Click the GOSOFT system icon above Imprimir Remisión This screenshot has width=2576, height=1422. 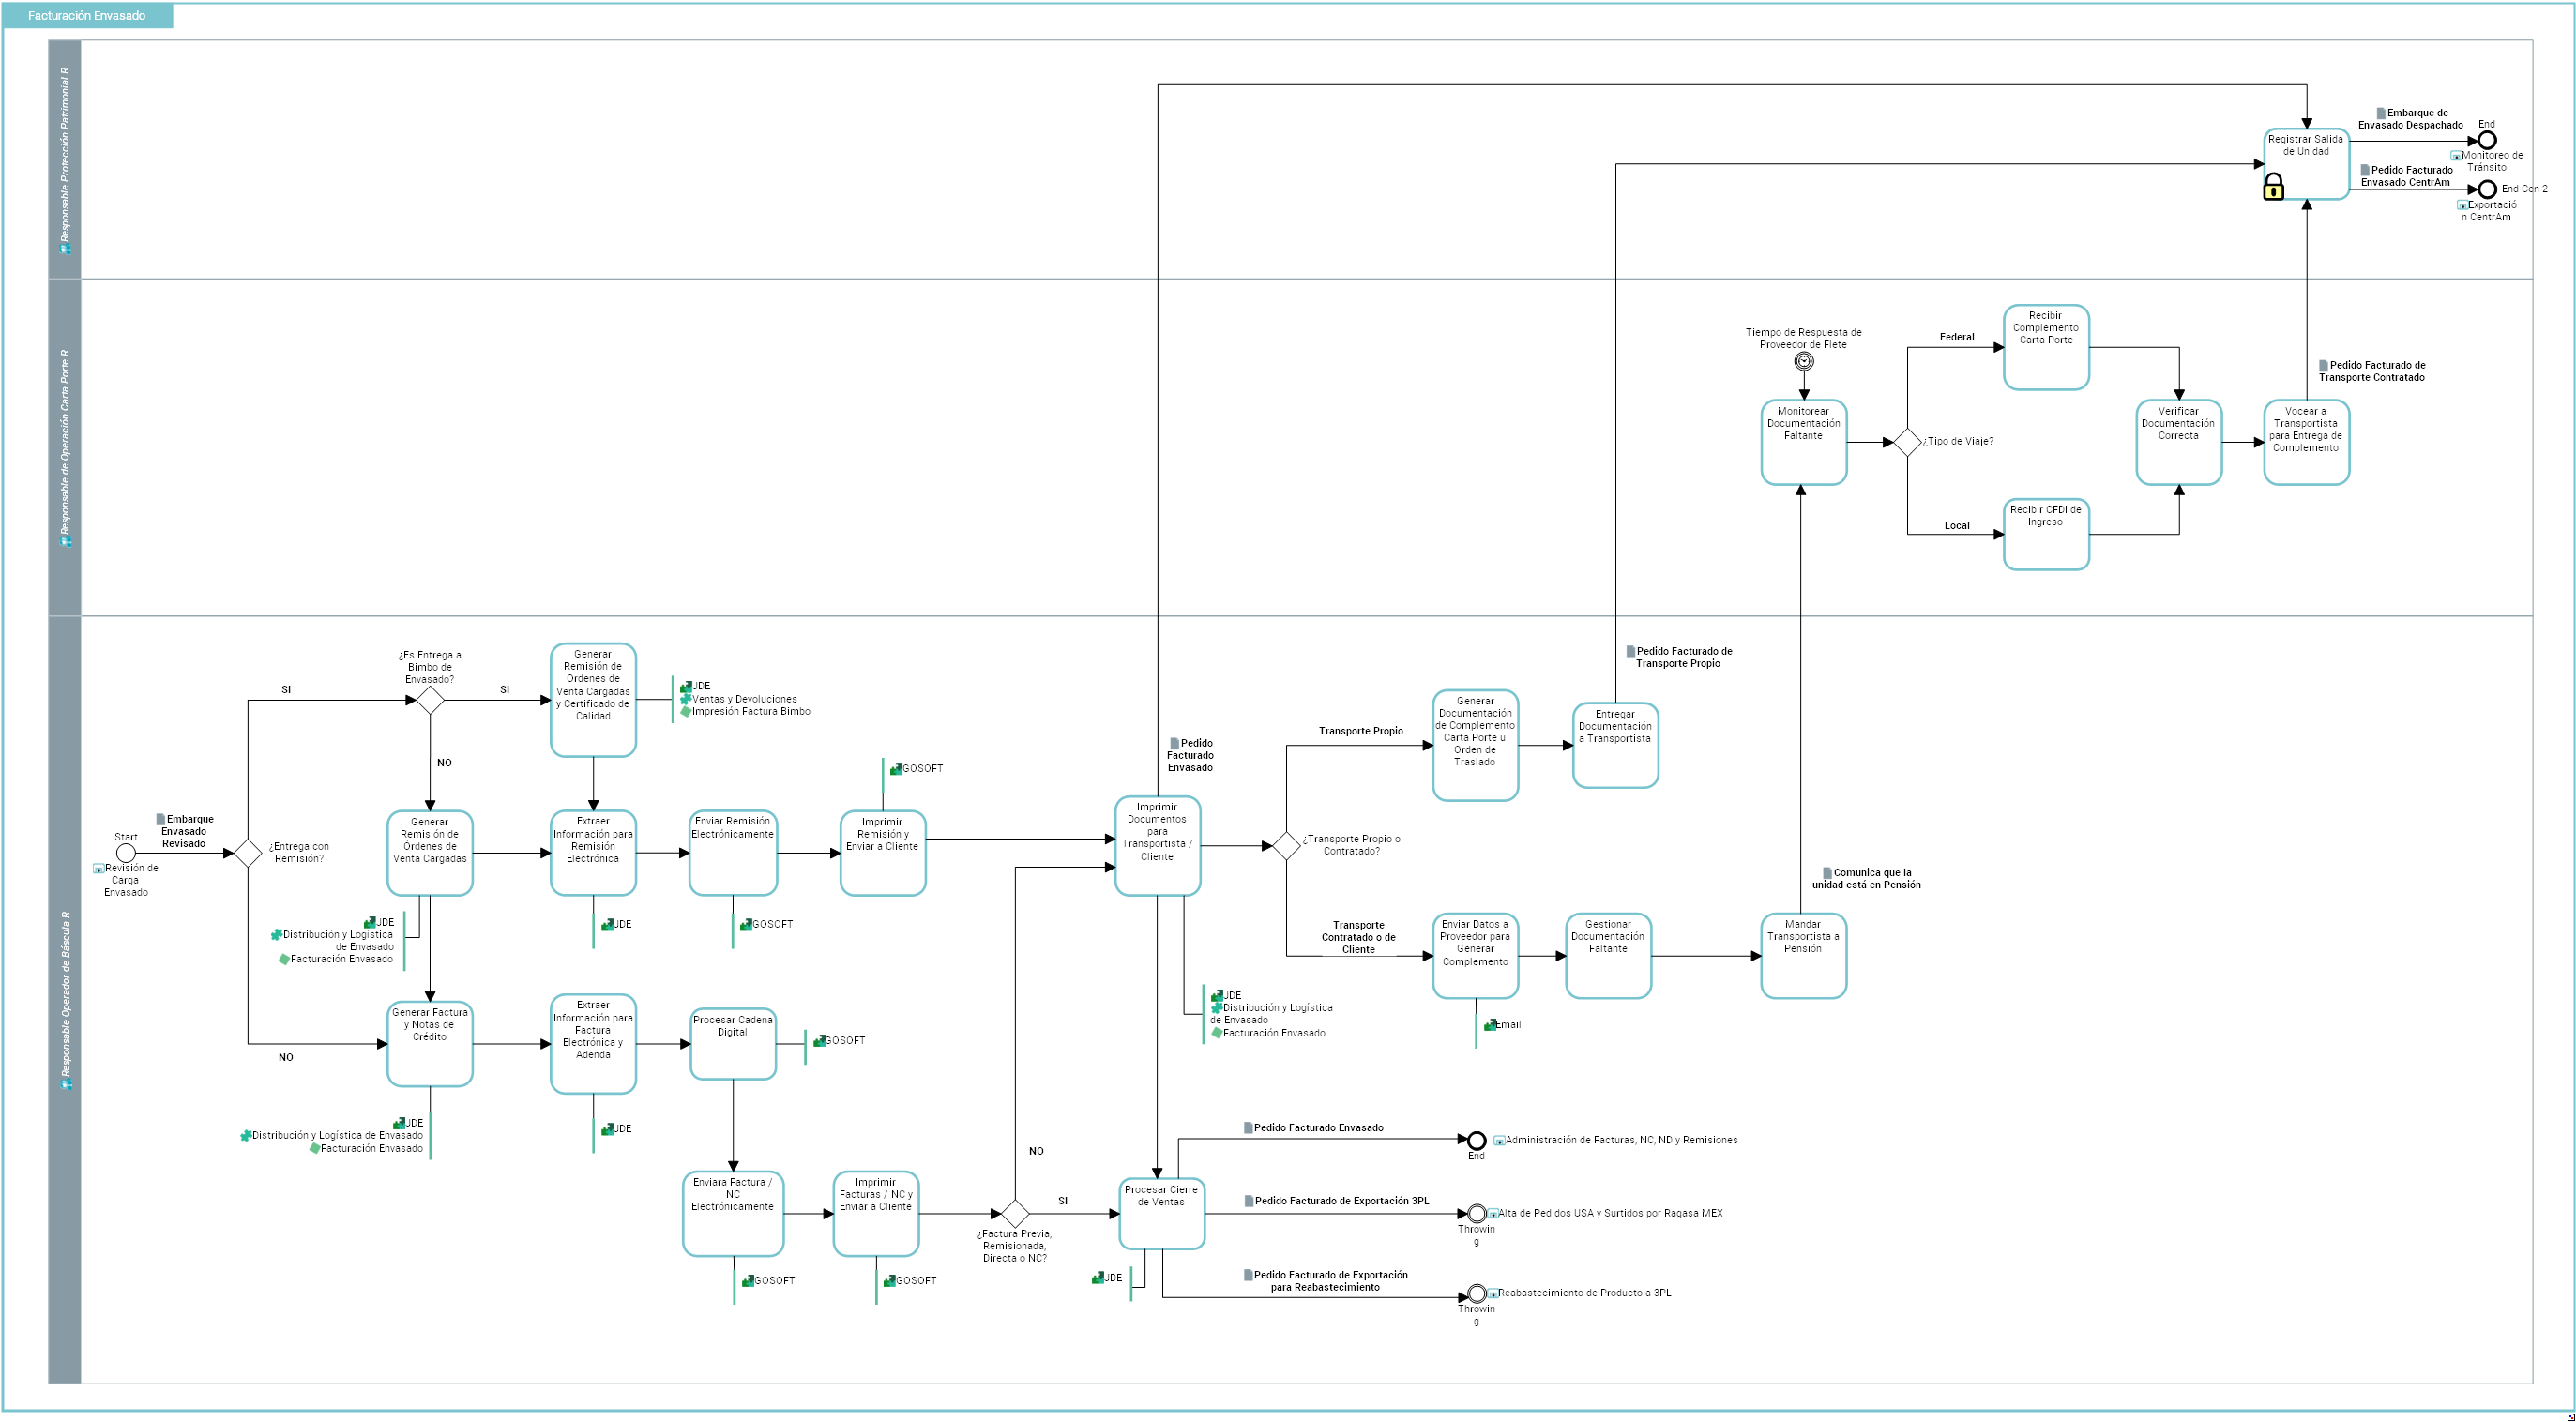(x=896, y=769)
